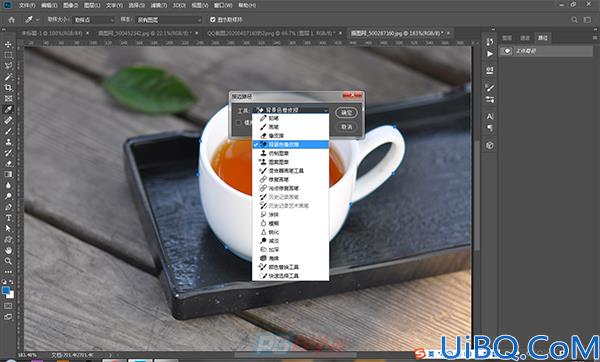The width and height of the screenshot is (600, 362).
Task: Select the 工作路径 path row
Action: [x=546, y=51]
